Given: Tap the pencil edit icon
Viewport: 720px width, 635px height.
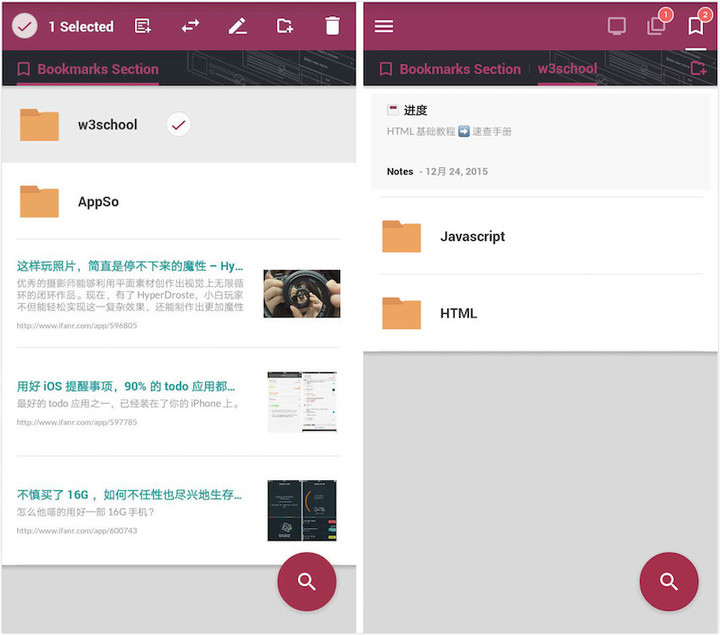Looking at the screenshot, I should point(237,26).
